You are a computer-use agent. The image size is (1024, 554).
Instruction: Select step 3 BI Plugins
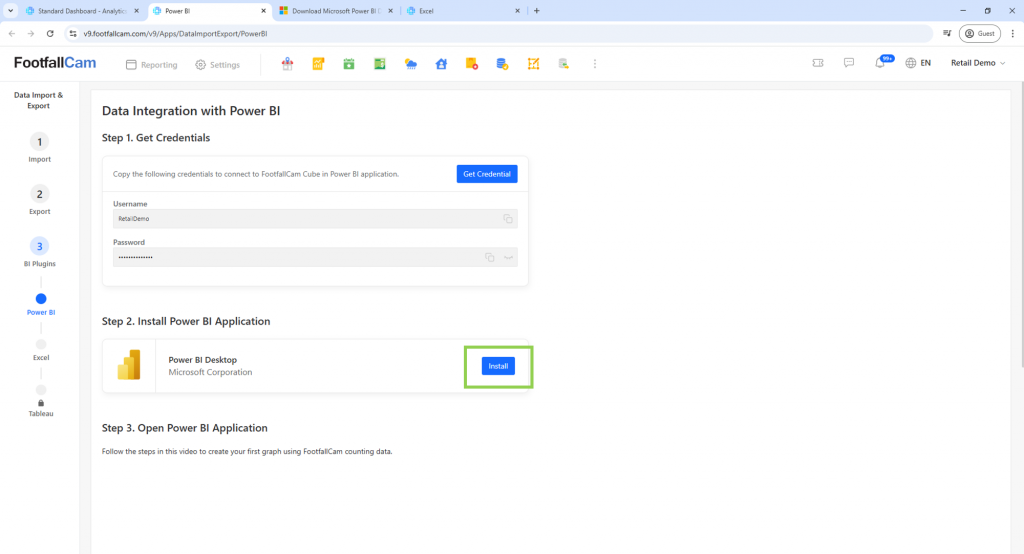click(x=39, y=252)
